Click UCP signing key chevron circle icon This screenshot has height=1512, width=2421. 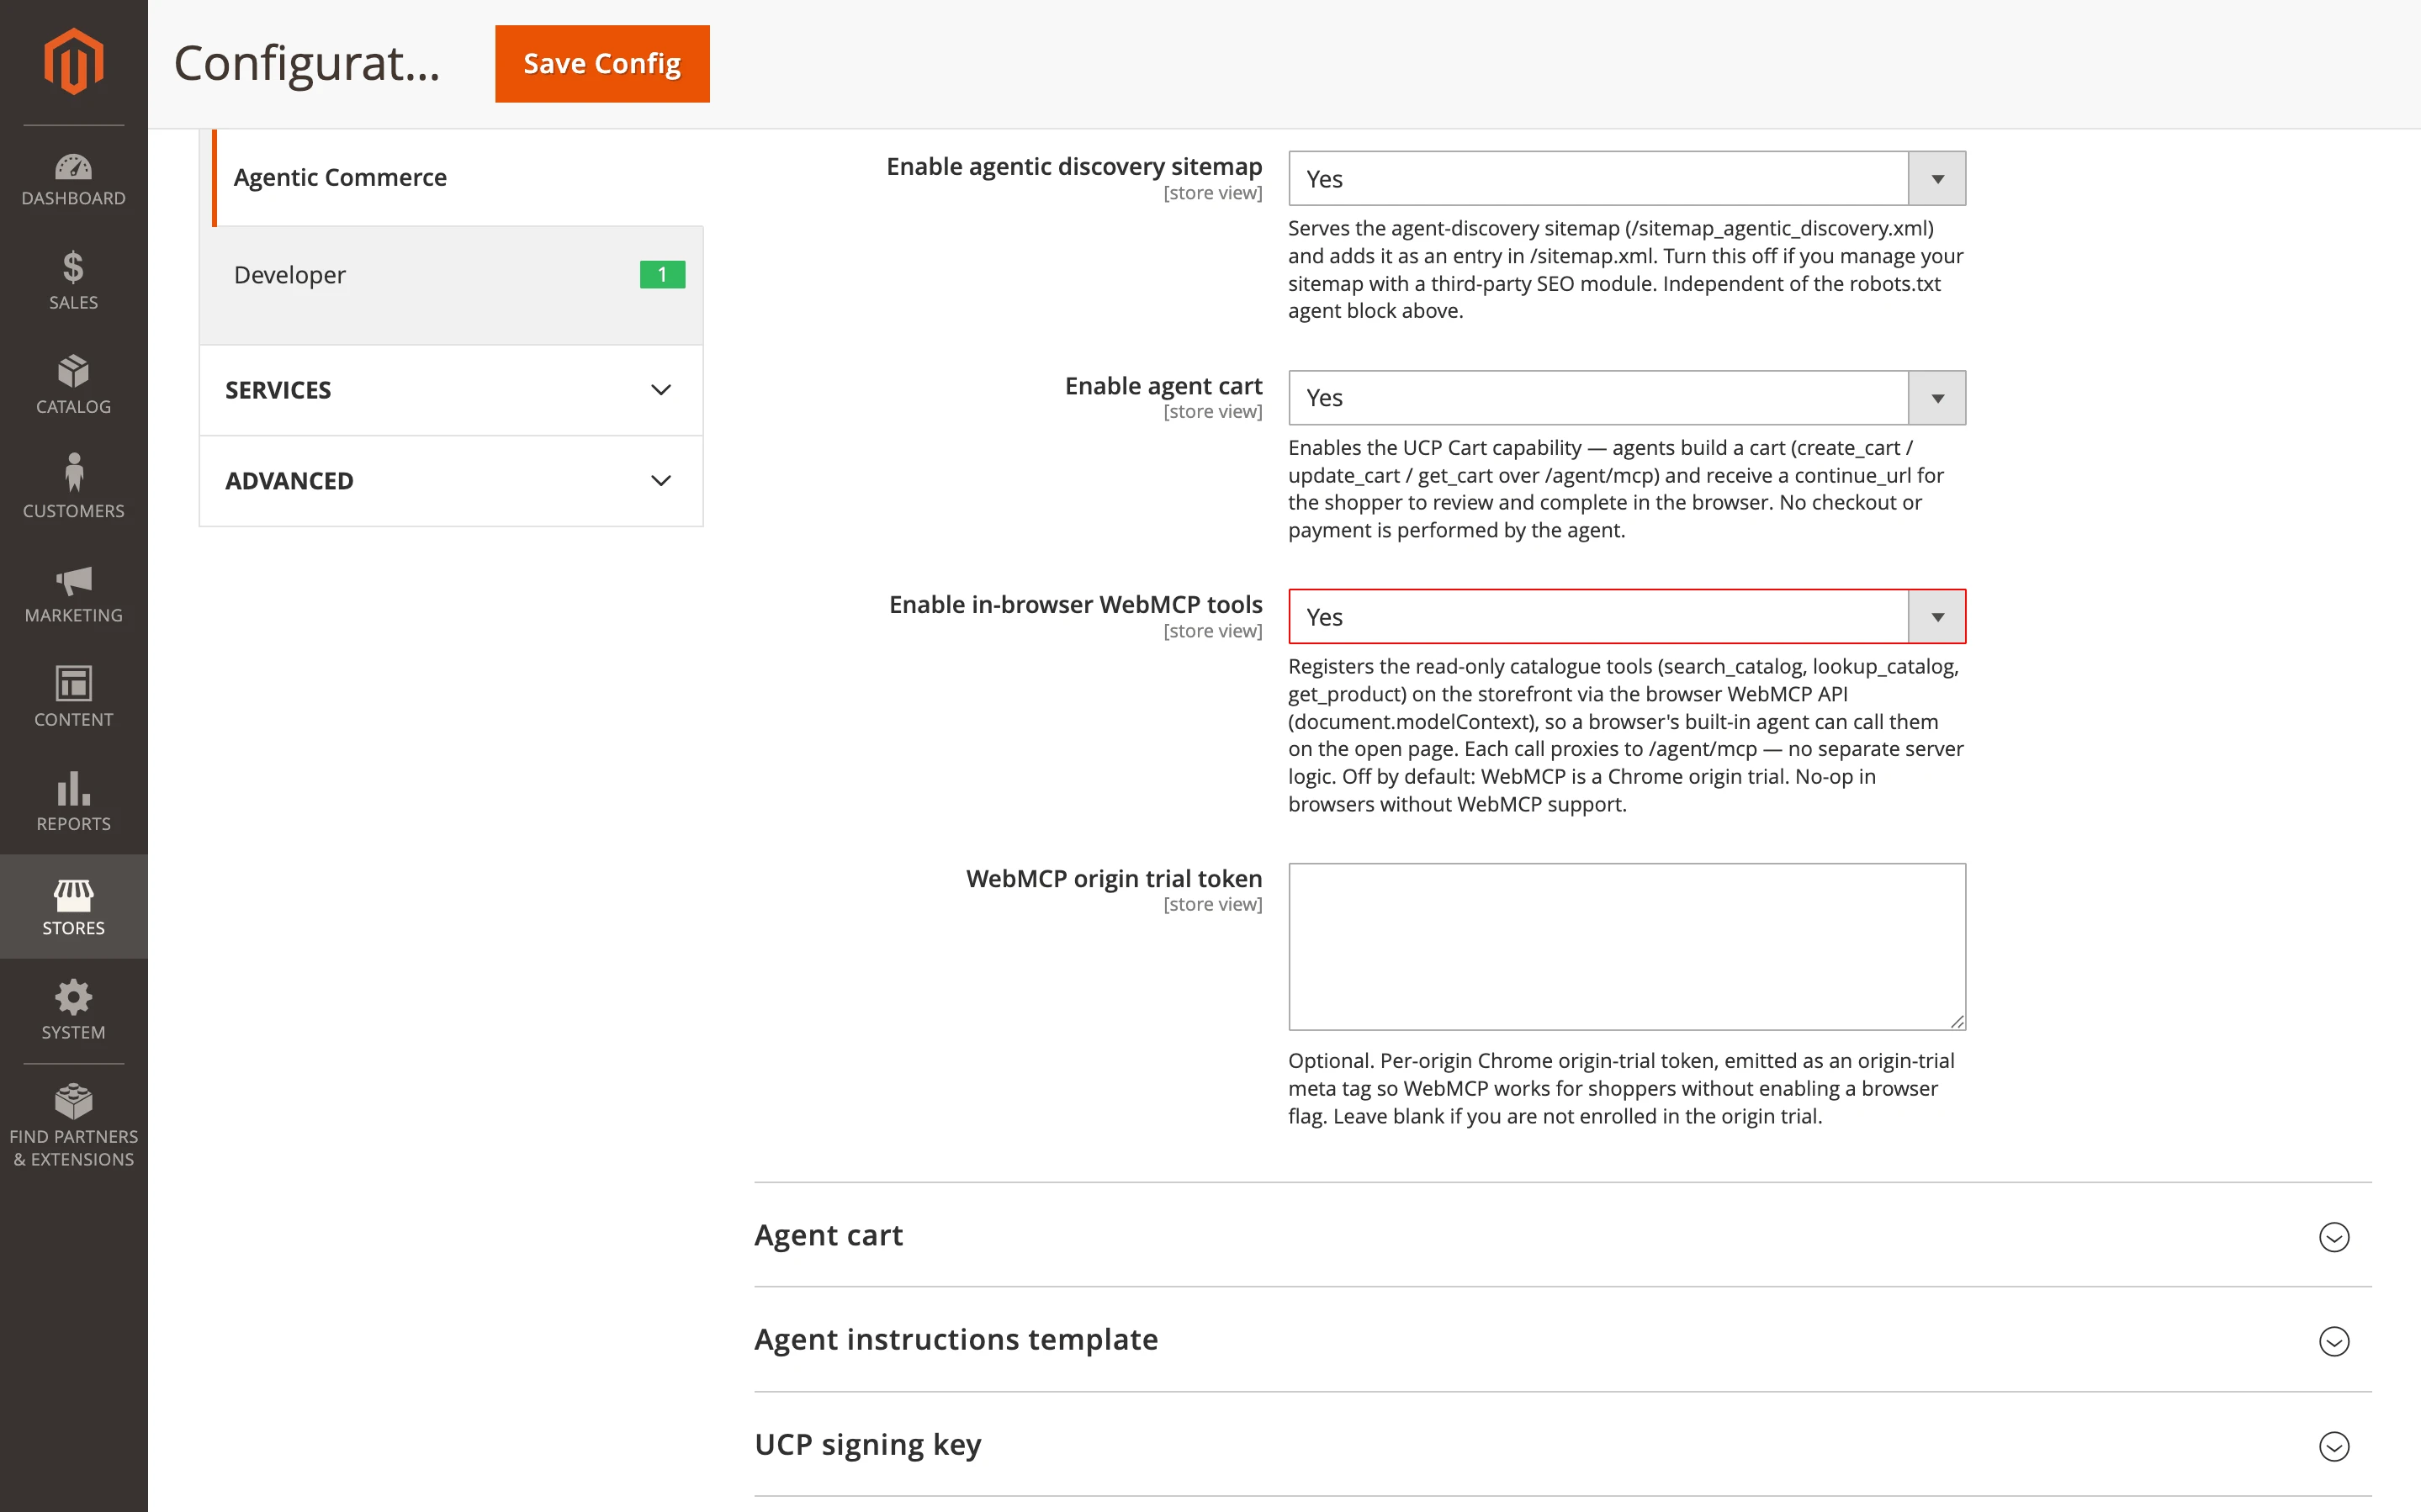[2334, 1446]
